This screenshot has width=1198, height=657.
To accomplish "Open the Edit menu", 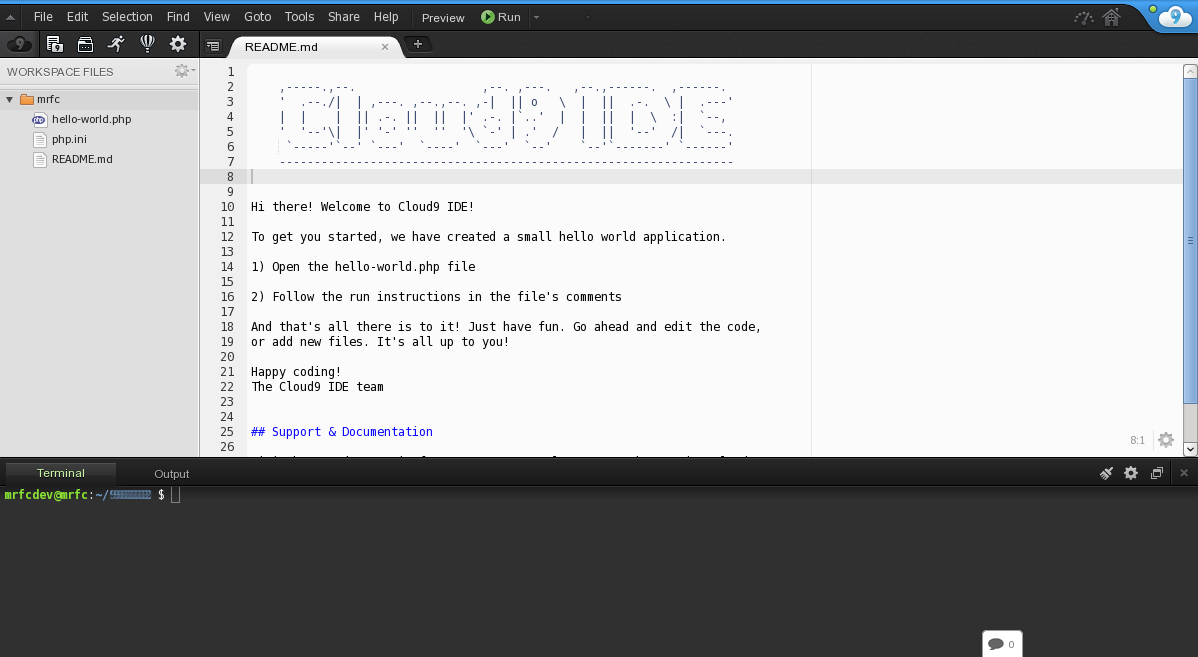I will (77, 17).
